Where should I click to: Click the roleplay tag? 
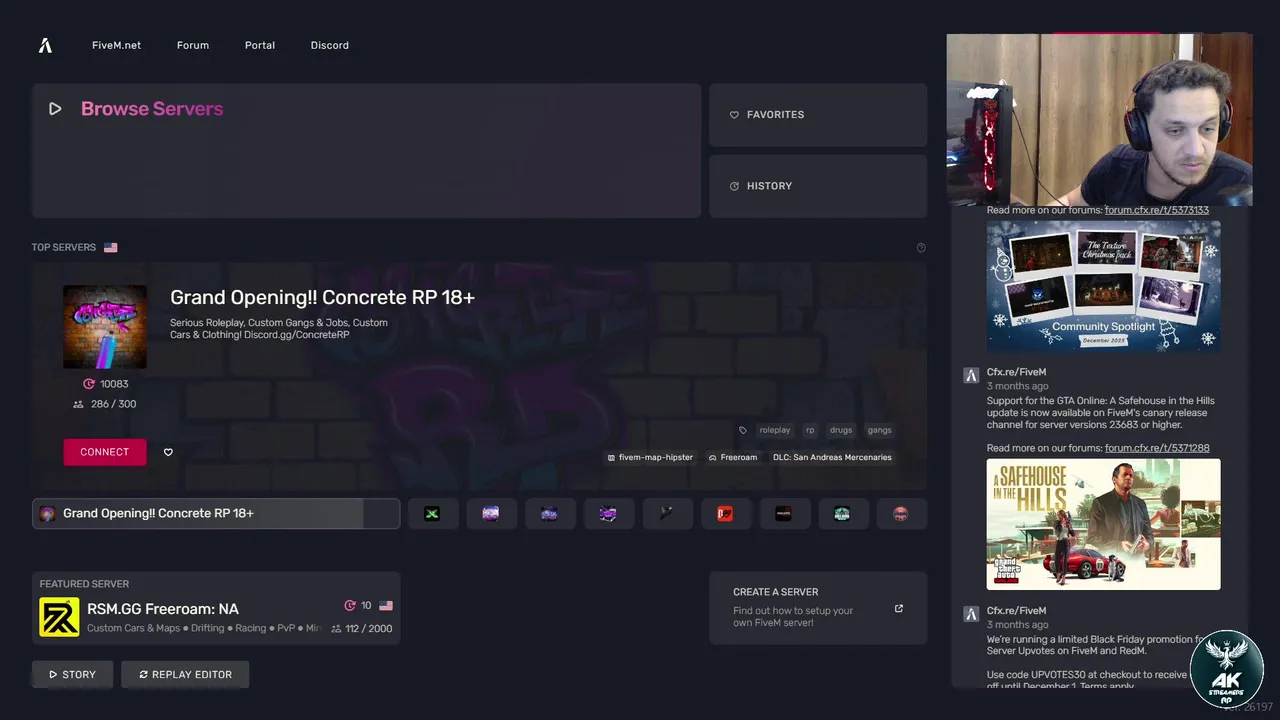click(x=774, y=430)
